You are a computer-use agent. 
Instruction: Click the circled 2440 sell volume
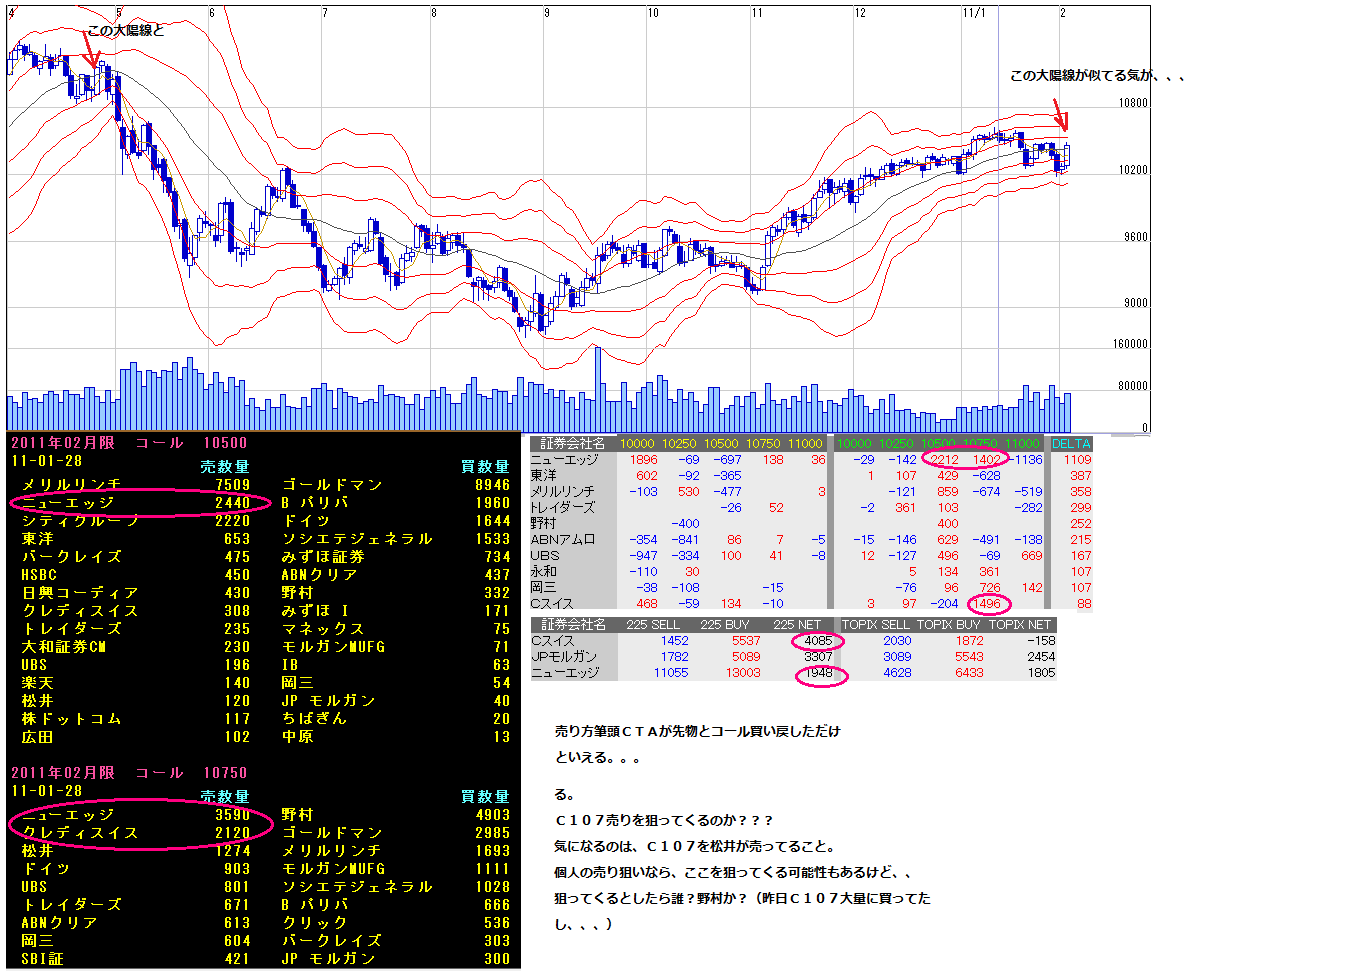232,503
